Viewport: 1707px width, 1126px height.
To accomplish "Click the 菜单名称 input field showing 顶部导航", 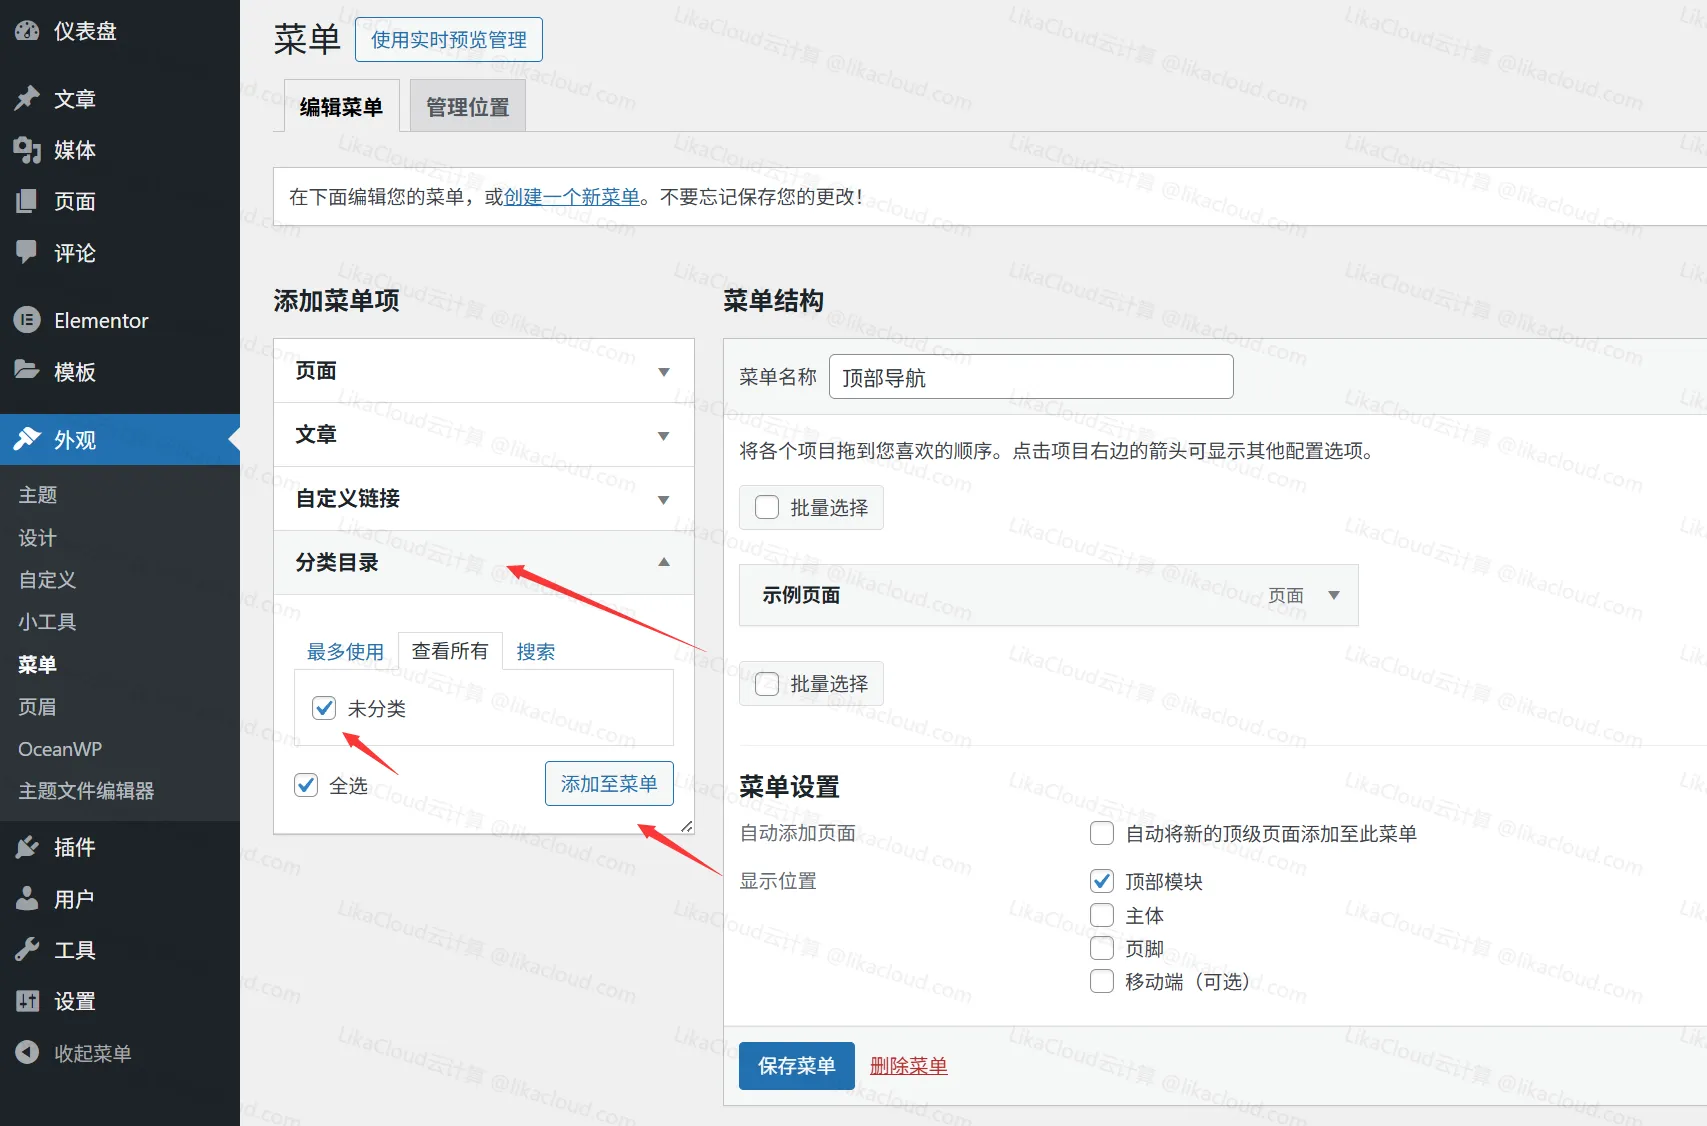I will click(1031, 377).
